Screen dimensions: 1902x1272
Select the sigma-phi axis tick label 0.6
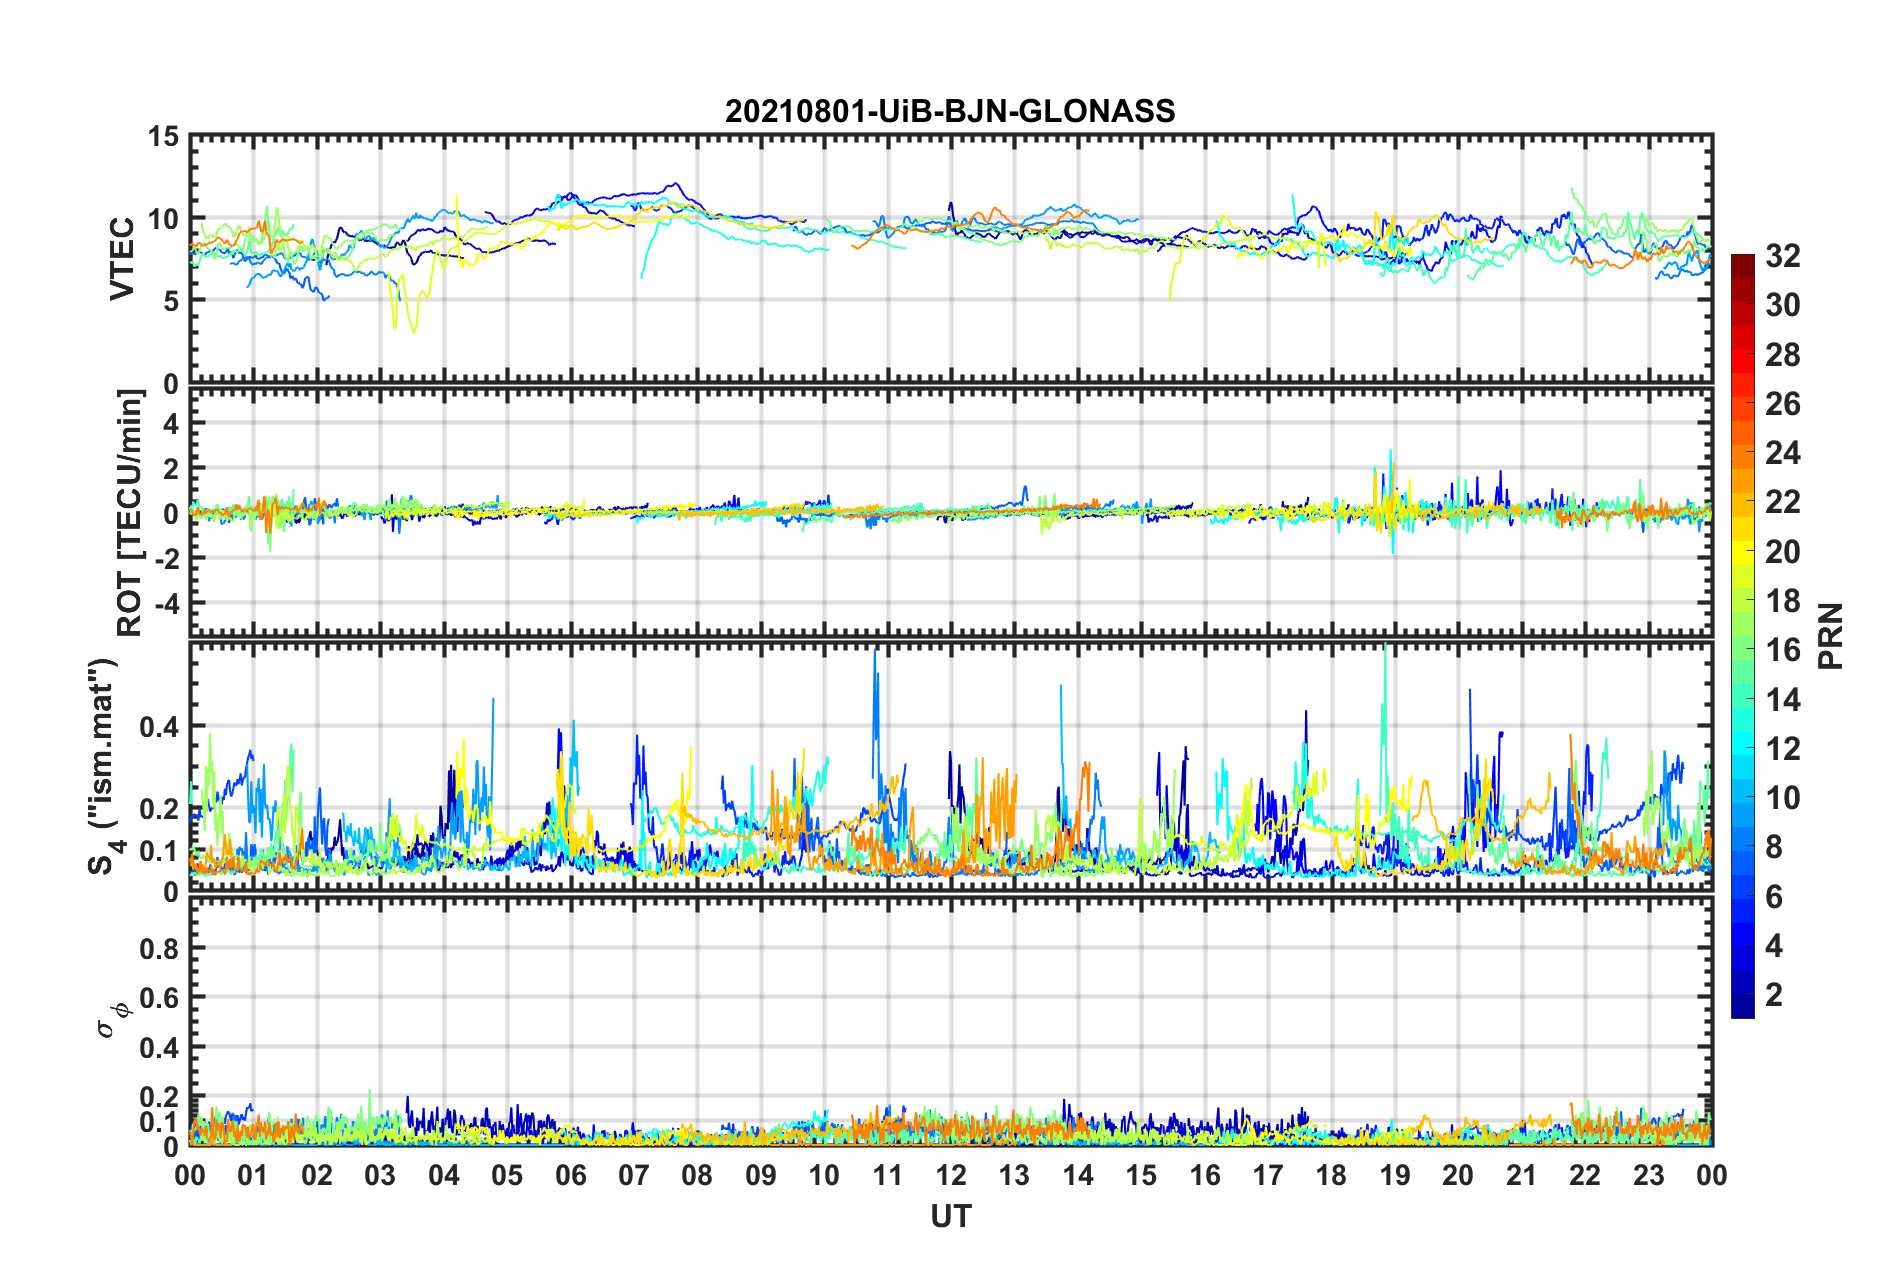pos(160,998)
